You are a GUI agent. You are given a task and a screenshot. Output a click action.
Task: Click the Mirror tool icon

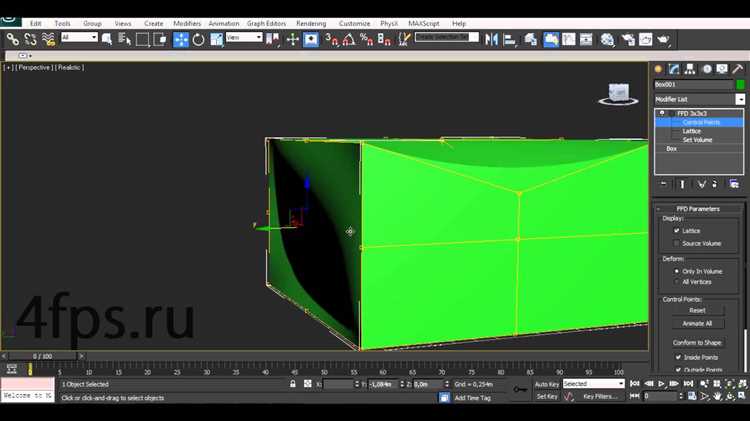pyautogui.click(x=491, y=39)
